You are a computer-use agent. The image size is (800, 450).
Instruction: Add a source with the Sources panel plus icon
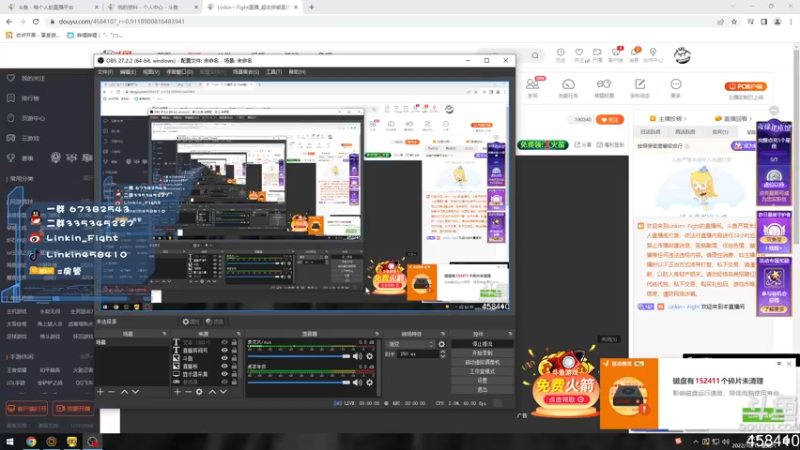point(177,392)
